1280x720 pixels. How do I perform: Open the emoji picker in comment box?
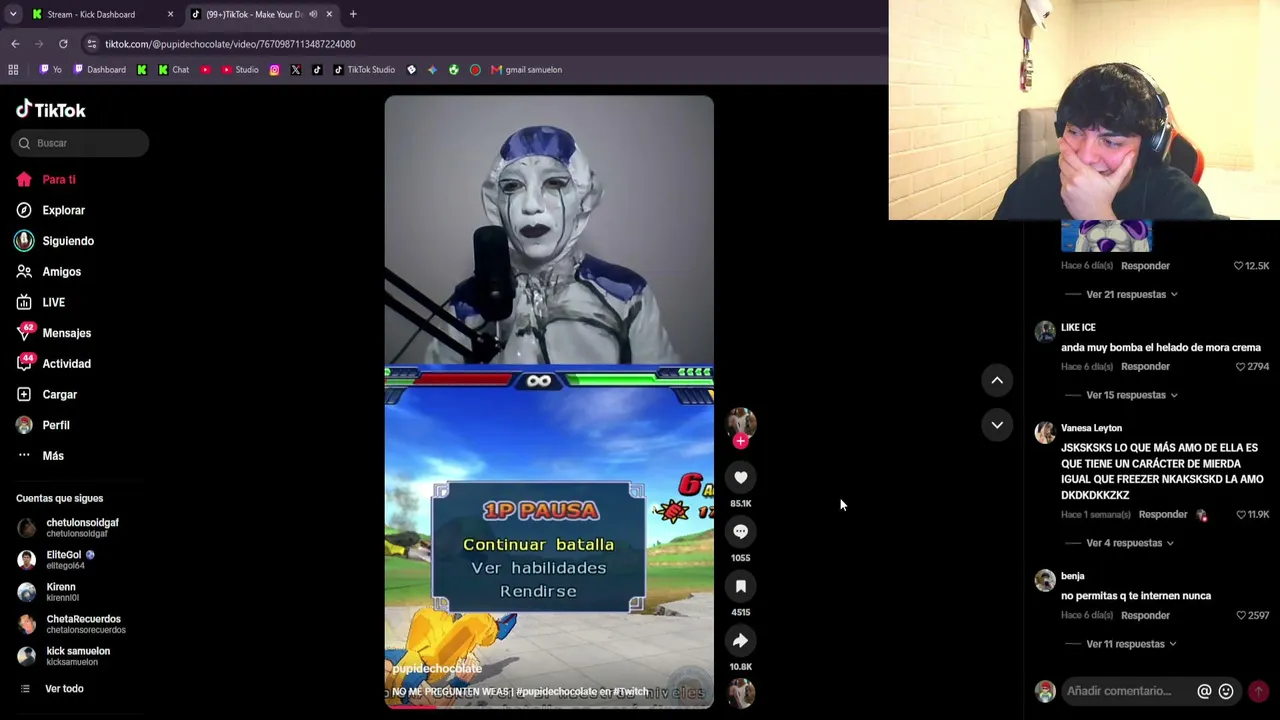click(1226, 691)
